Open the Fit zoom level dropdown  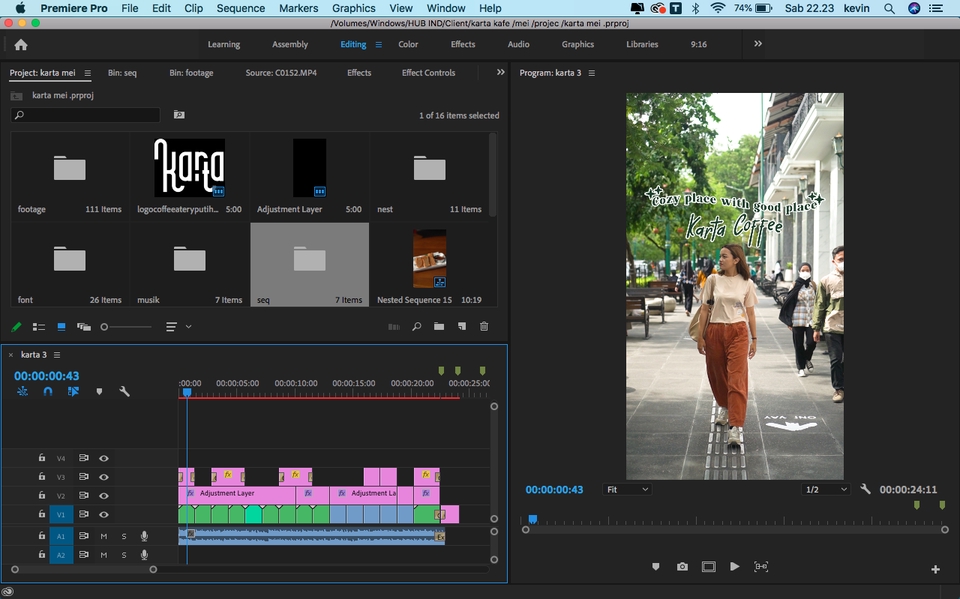[627, 489]
